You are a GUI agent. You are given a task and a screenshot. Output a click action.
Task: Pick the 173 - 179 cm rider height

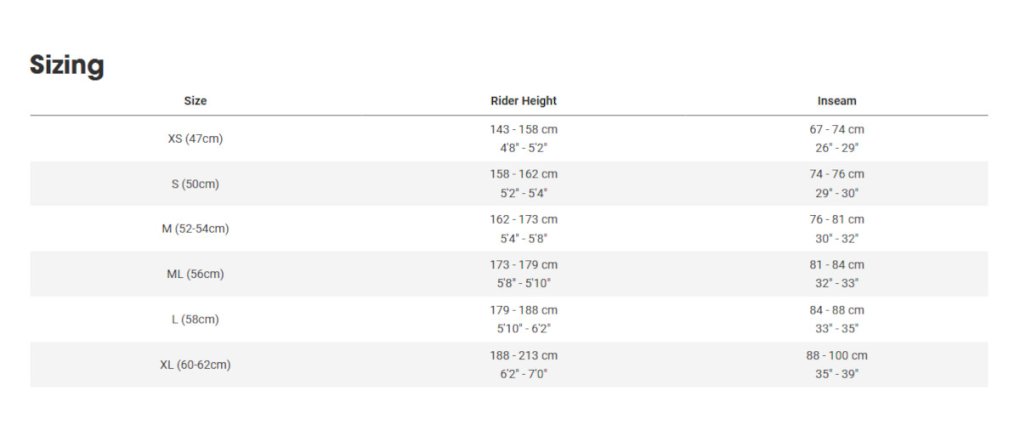tap(523, 265)
